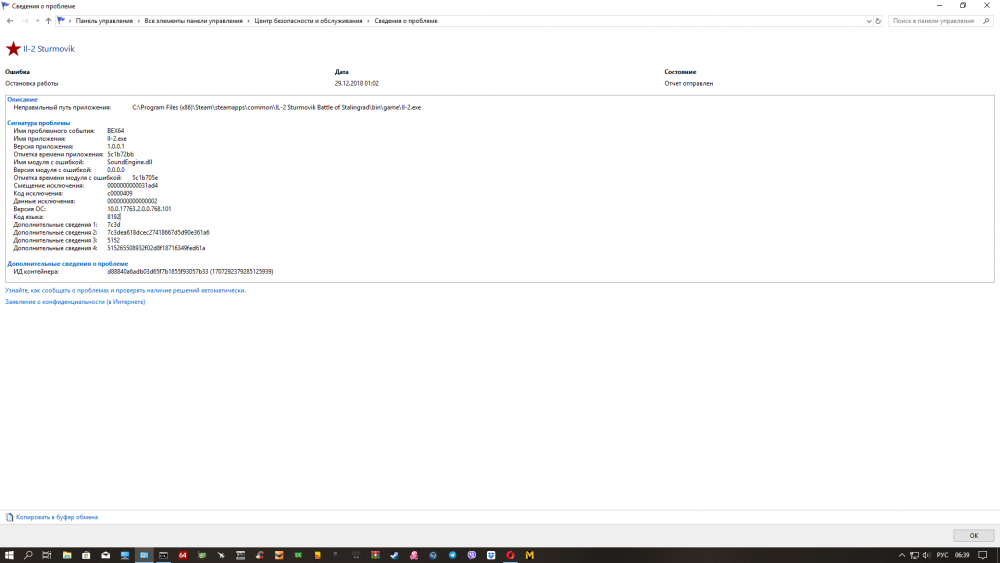The height and width of the screenshot is (563, 1000).
Task: Refresh the Control Panel page
Action: pos(878,21)
